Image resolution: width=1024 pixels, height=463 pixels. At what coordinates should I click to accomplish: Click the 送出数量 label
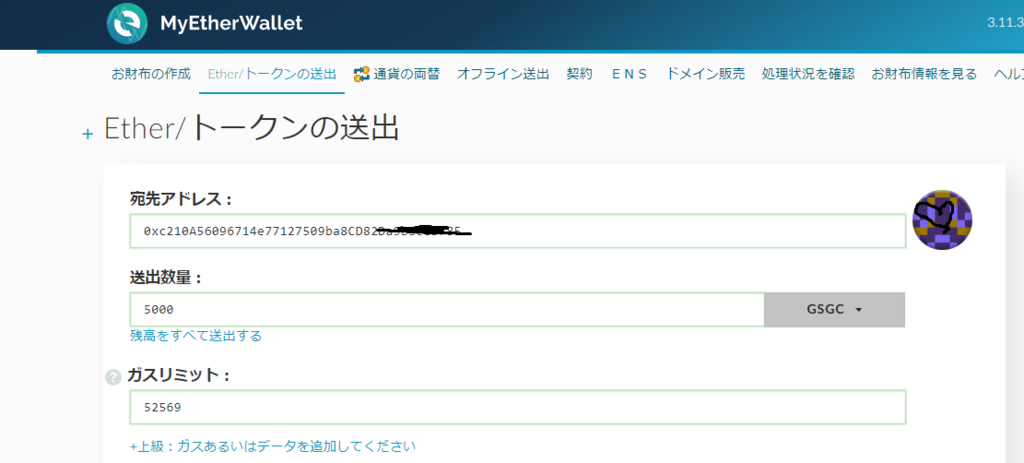(x=167, y=278)
